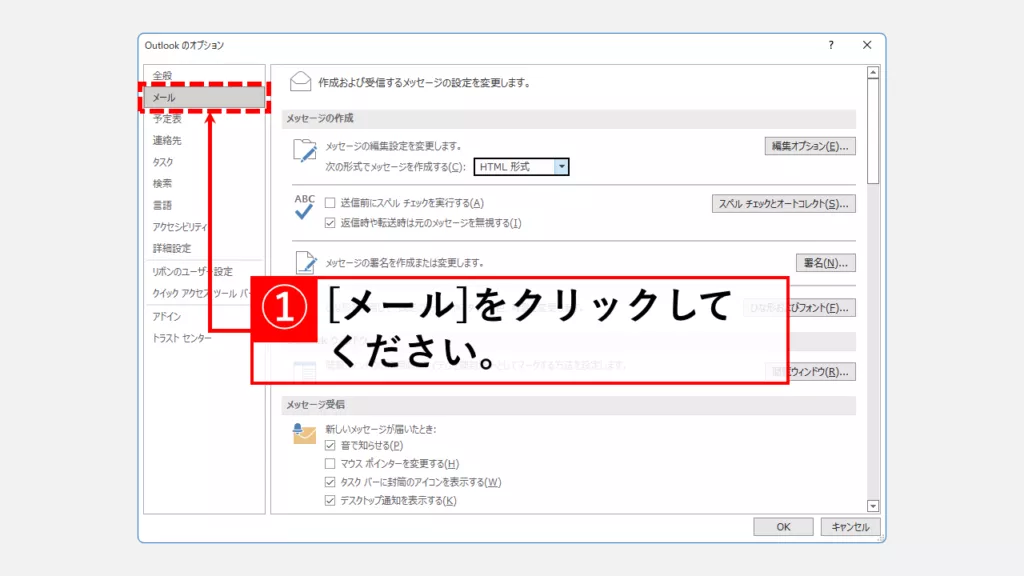Open the HTML 形式 message format dropdown

click(561, 167)
